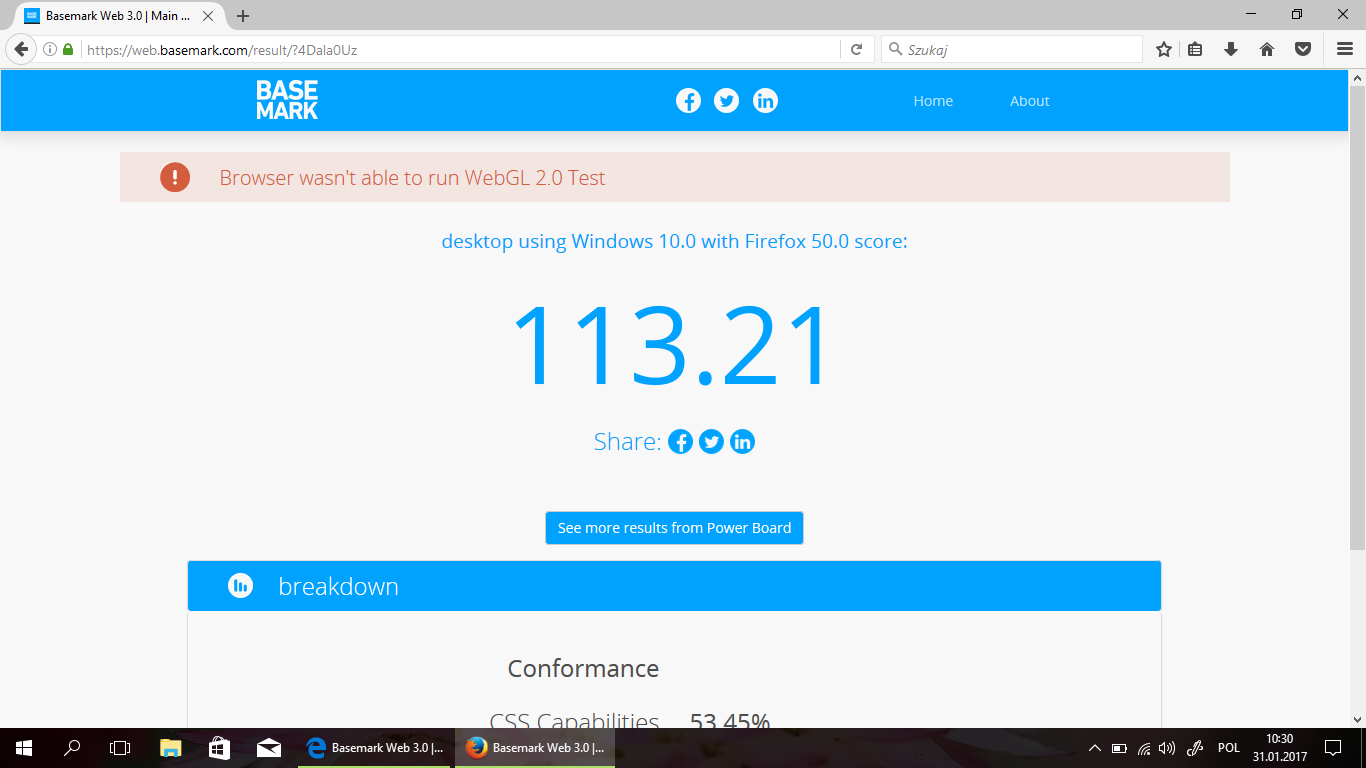Open File Explorer from taskbar
This screenshot has height=768, width=1366.
click(x=171, y=748)
